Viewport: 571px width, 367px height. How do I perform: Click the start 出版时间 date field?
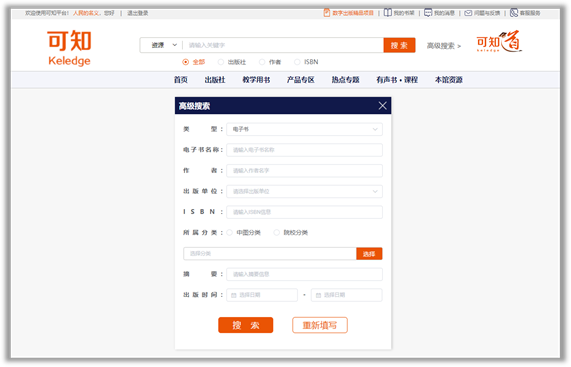pyautogui.click(x=262, y=295)
